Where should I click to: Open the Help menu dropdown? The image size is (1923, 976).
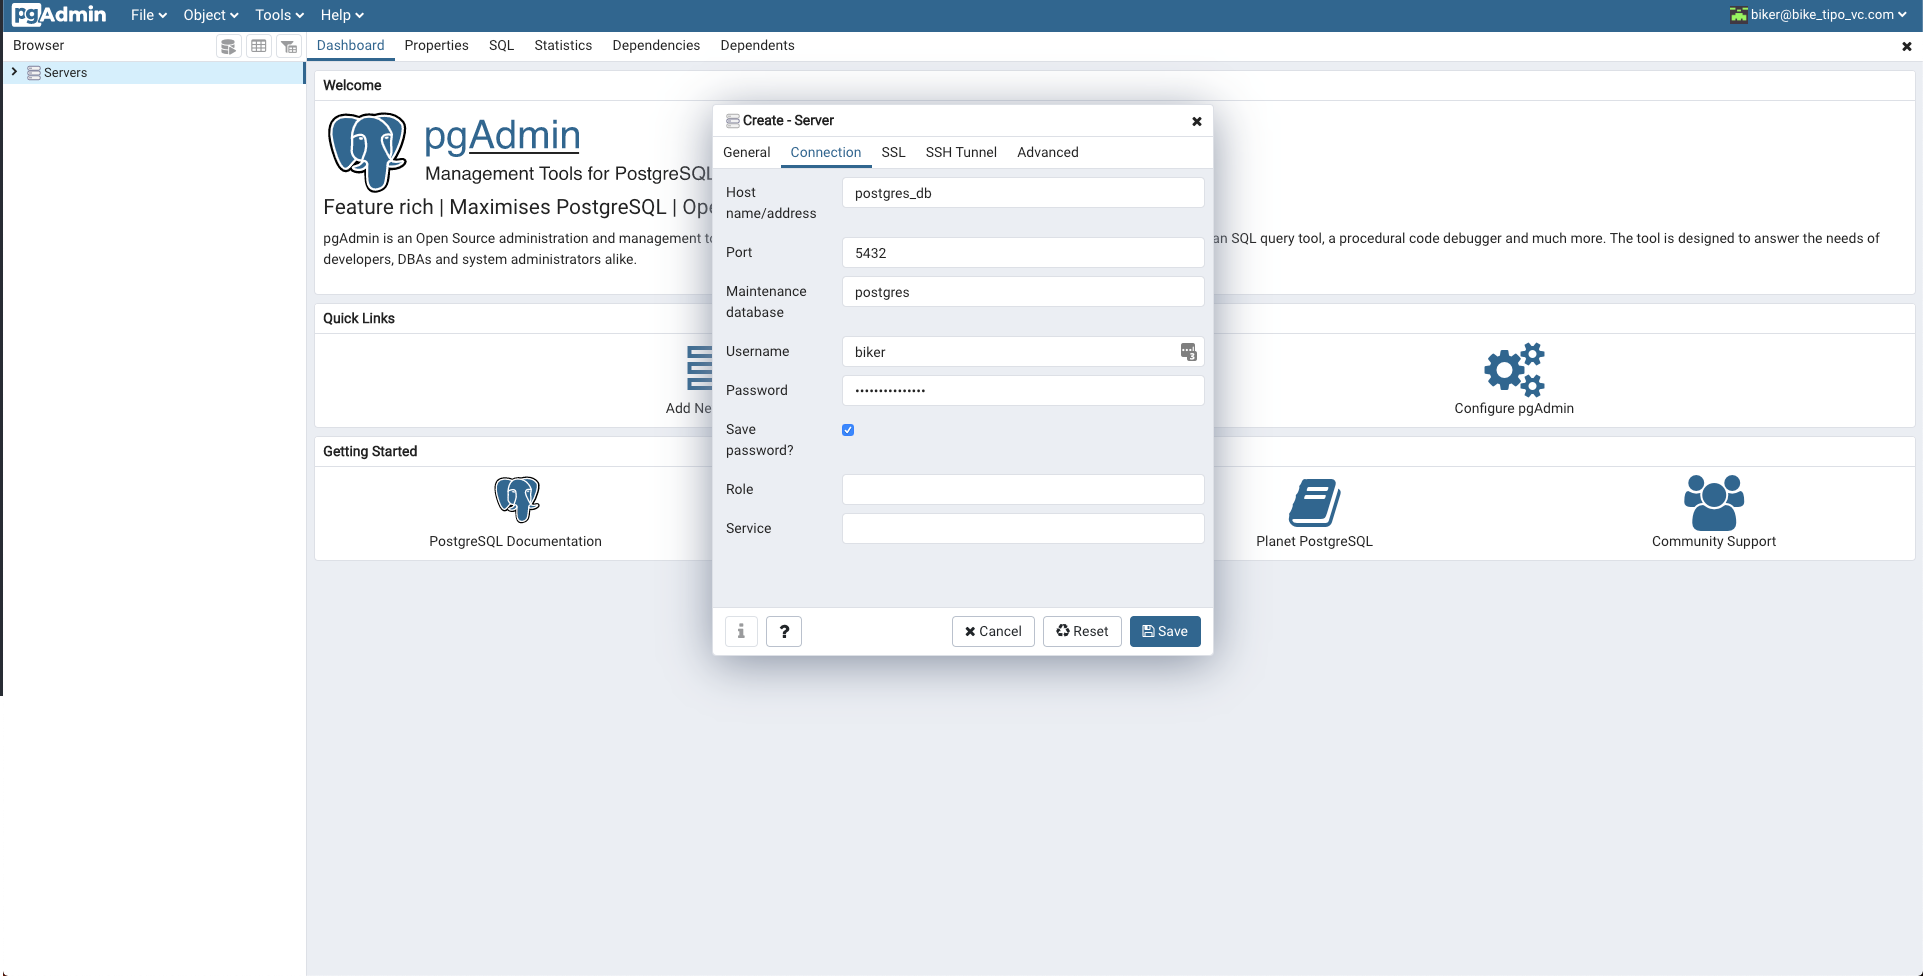(342, 15)
